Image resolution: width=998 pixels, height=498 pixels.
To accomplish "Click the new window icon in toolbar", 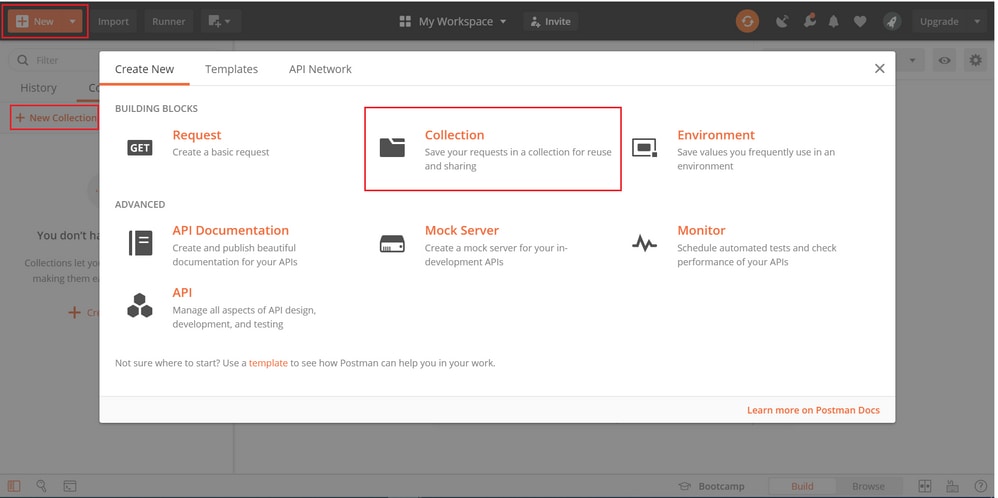I will pyautogui.click(x=214, y=22).
